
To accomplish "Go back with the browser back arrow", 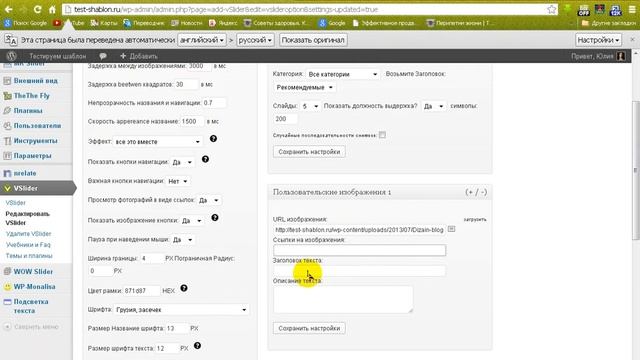I will (8, 9).
